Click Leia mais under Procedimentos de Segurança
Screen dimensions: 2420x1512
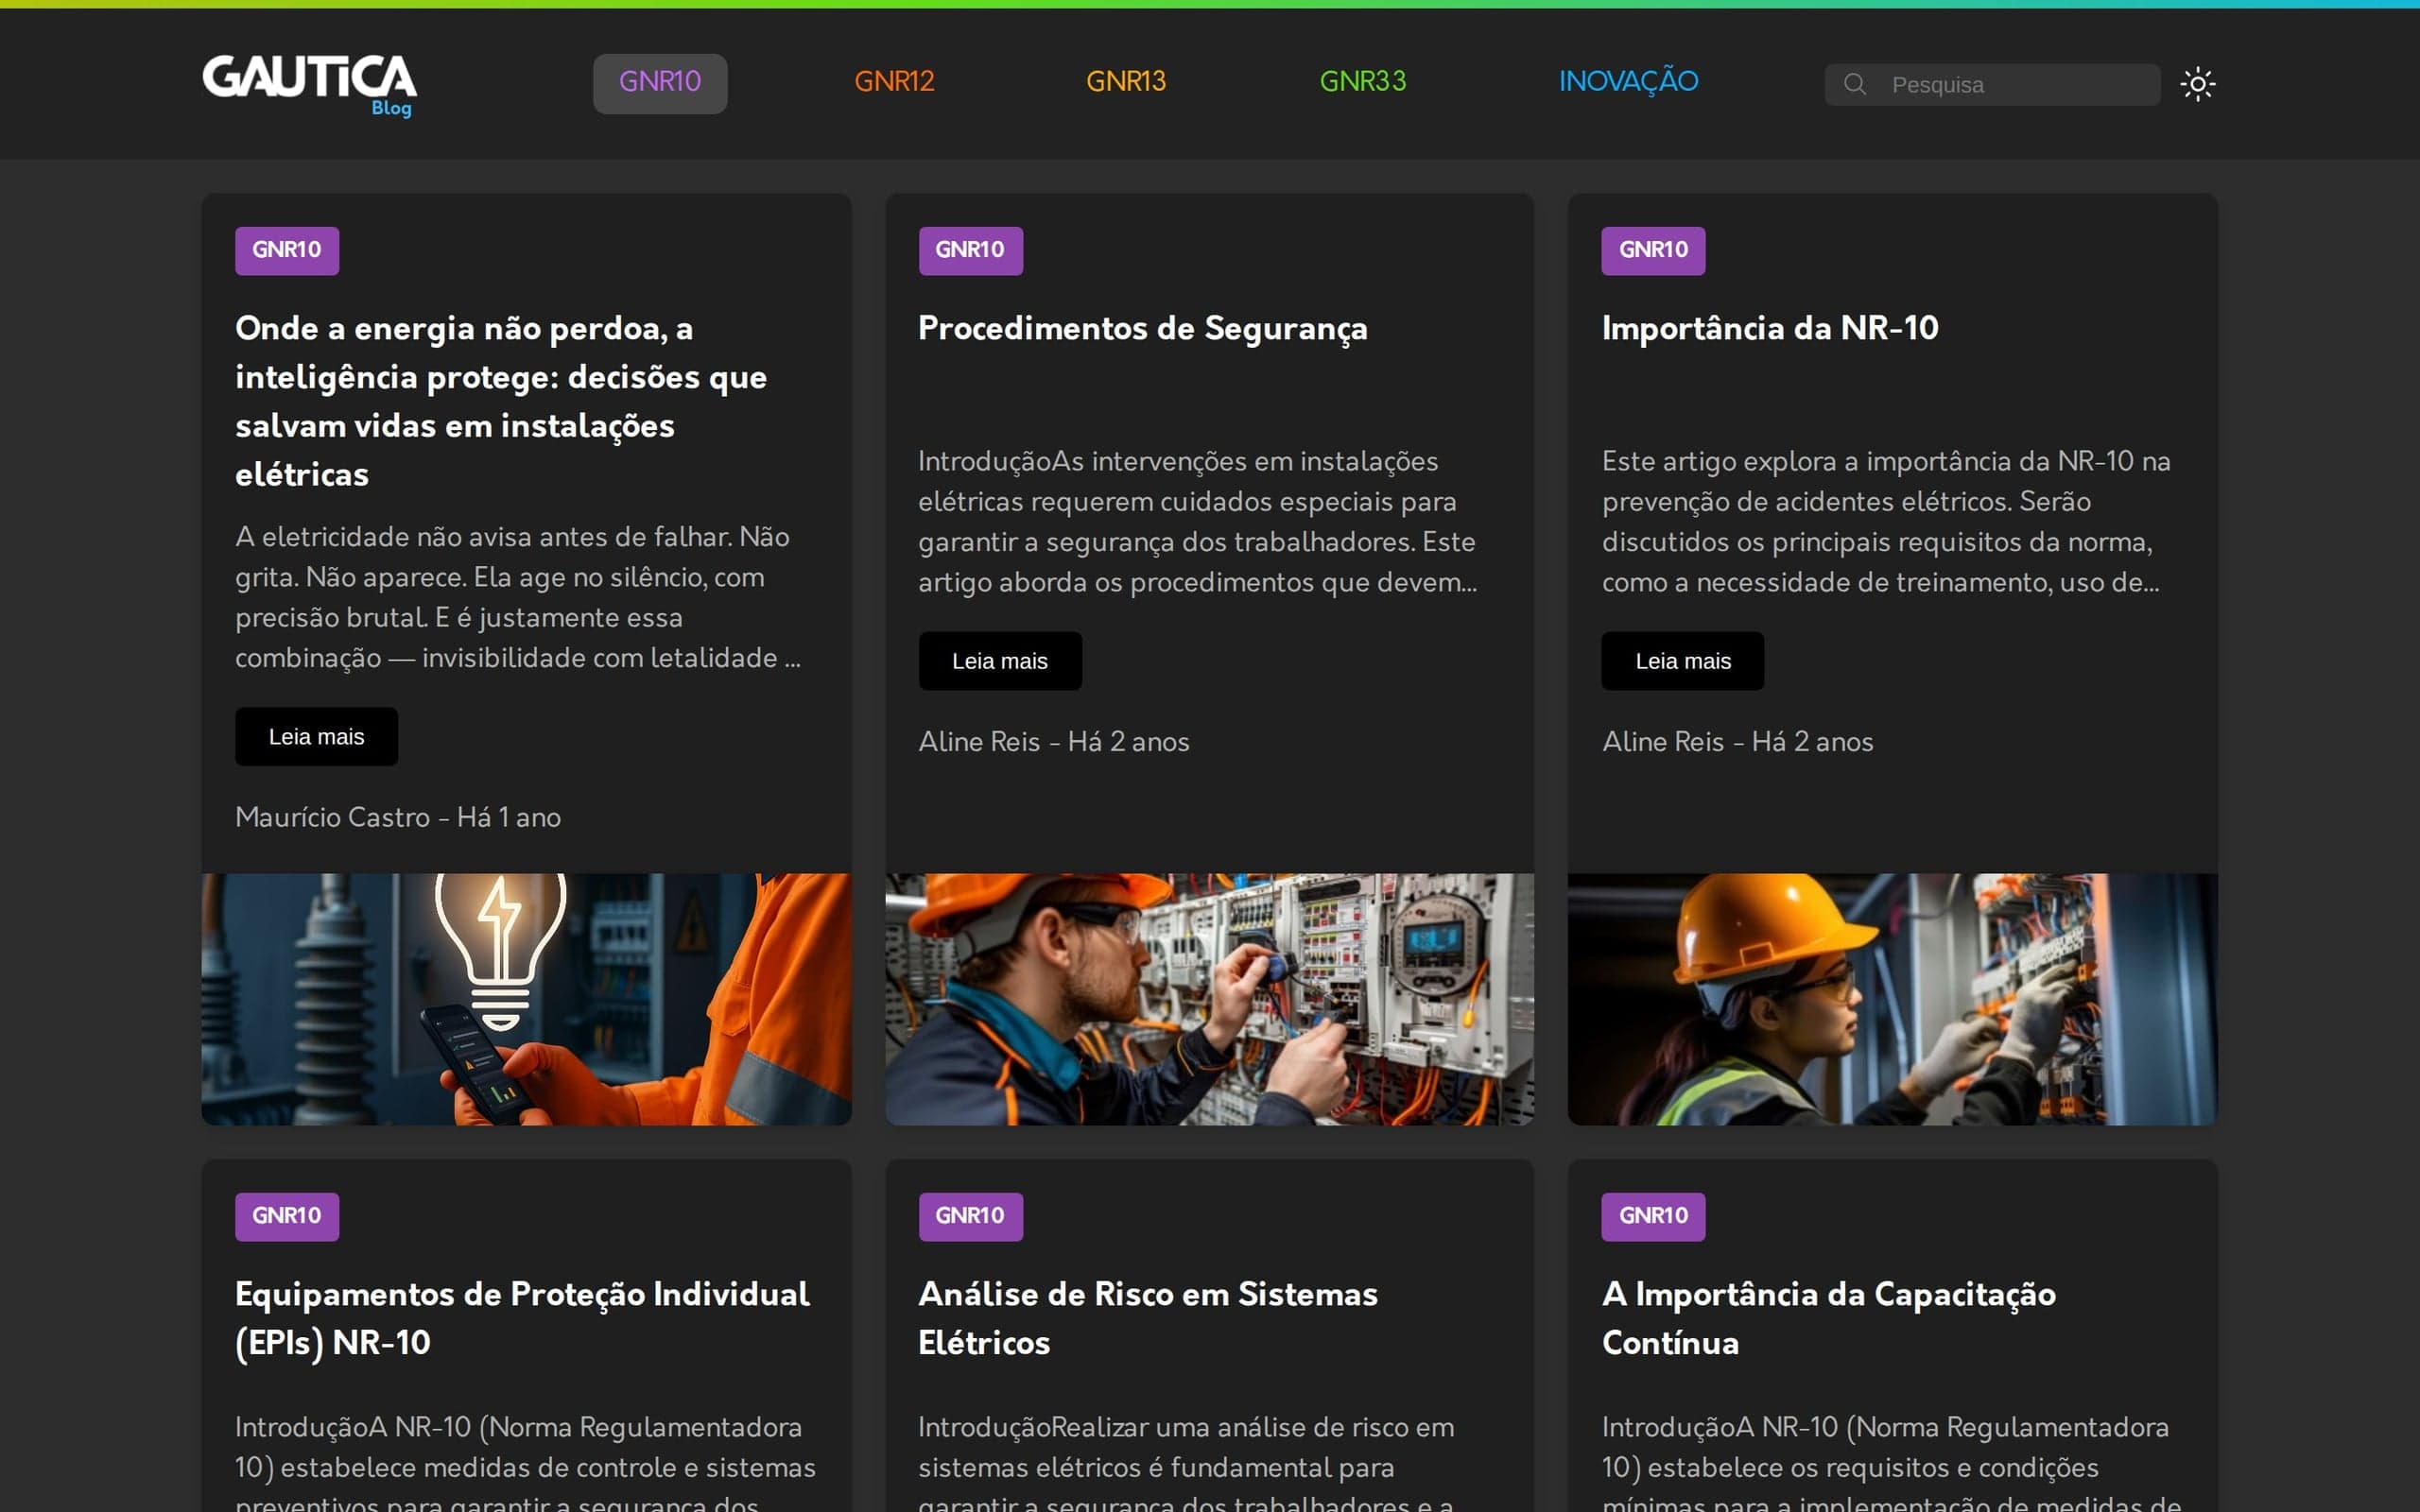pyautogui.click(x=1000, y=661)
